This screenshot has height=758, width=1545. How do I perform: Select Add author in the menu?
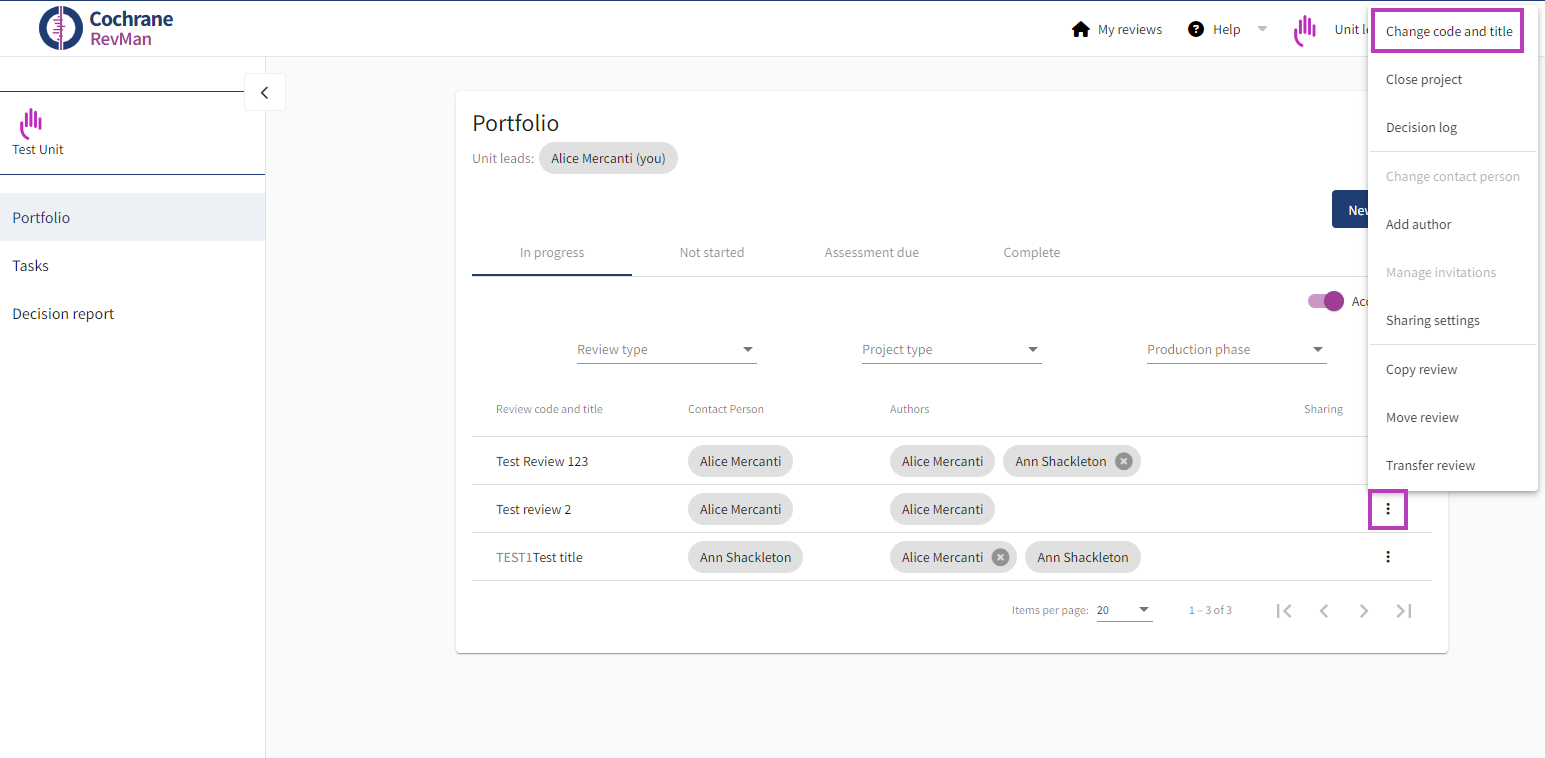pyautogui.click(x=1418, y=224)
